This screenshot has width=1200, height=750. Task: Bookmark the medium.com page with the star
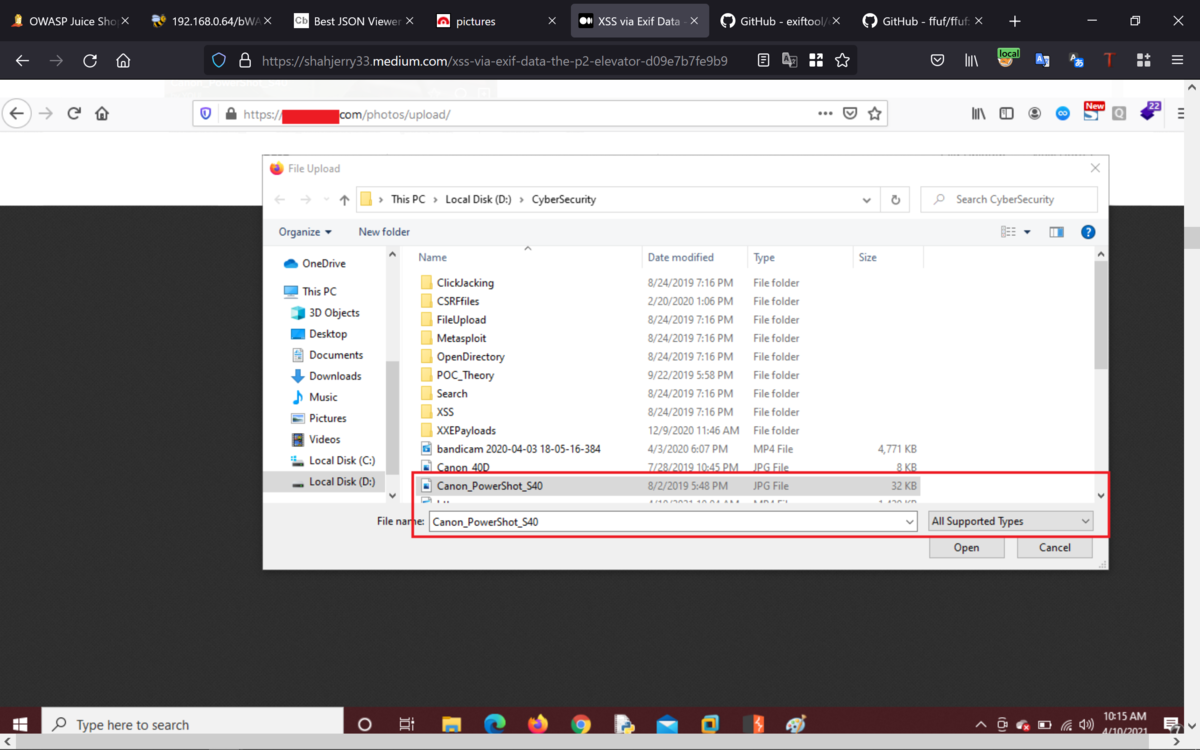tap(842, 61)
